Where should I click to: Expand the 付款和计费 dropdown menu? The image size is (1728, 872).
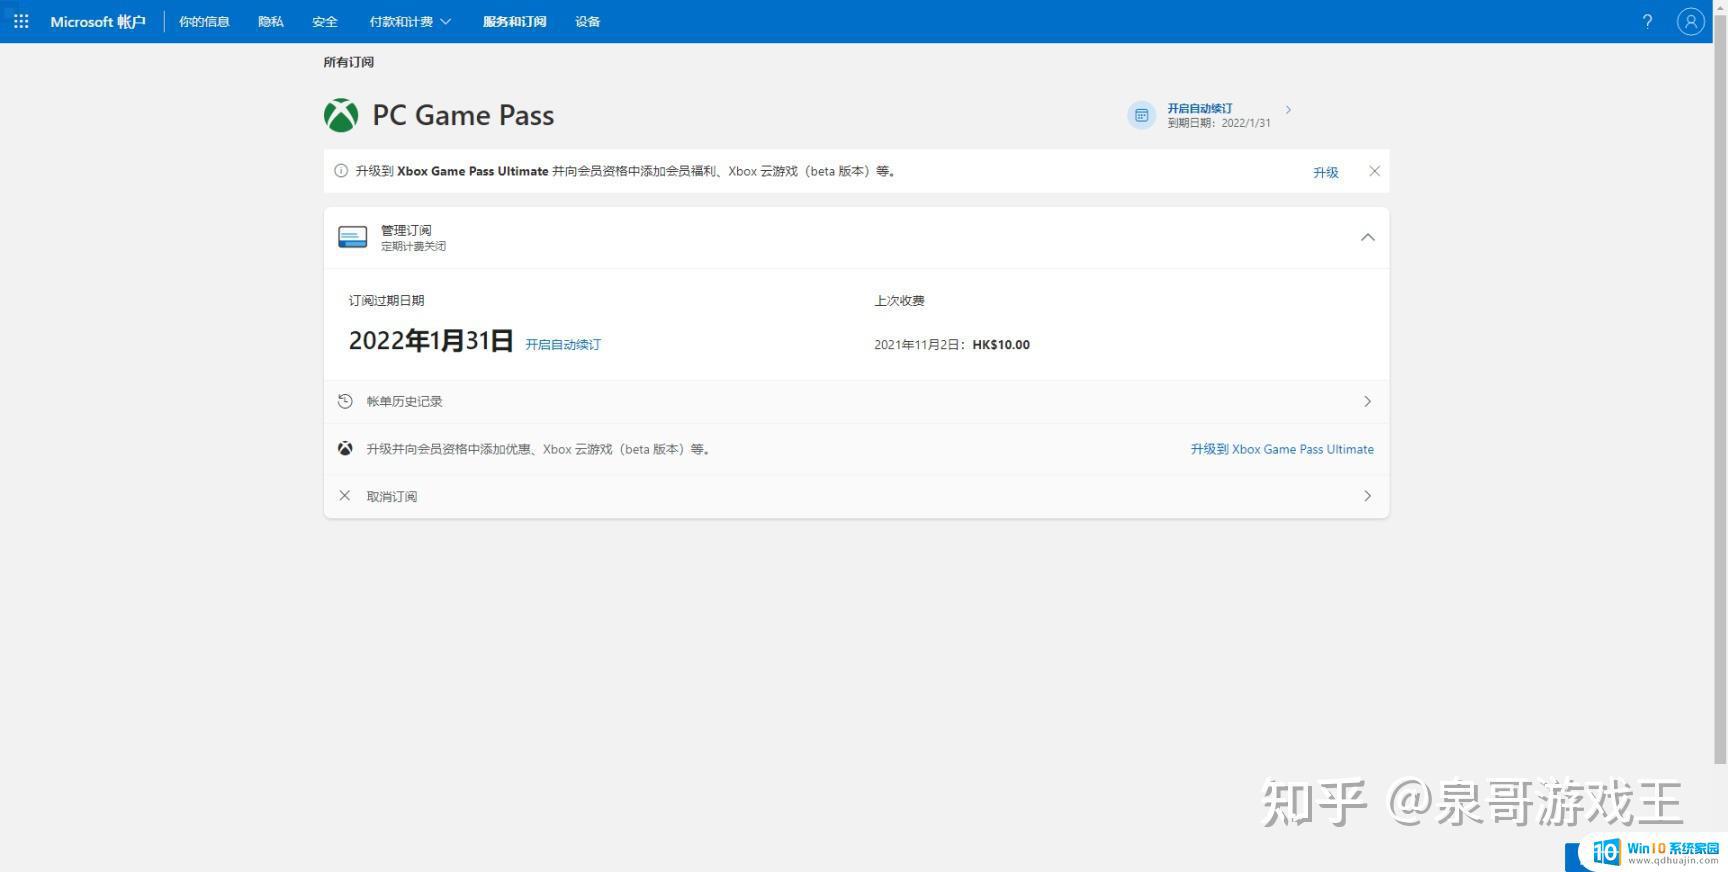point(410,21)
